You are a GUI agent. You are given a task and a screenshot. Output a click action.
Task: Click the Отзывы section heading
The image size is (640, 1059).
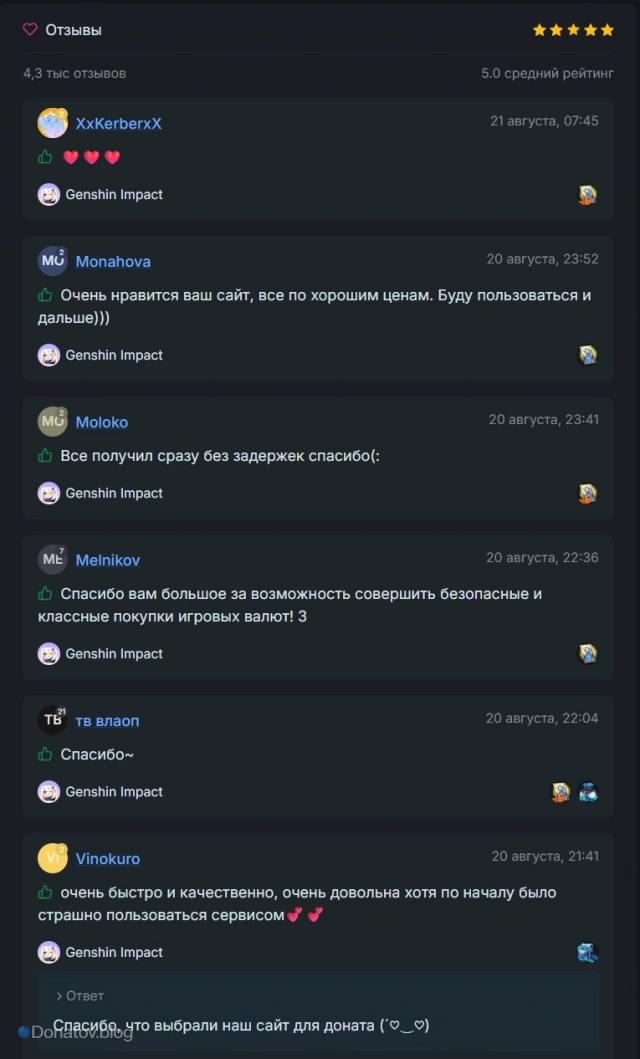click(x=74, y=30)
